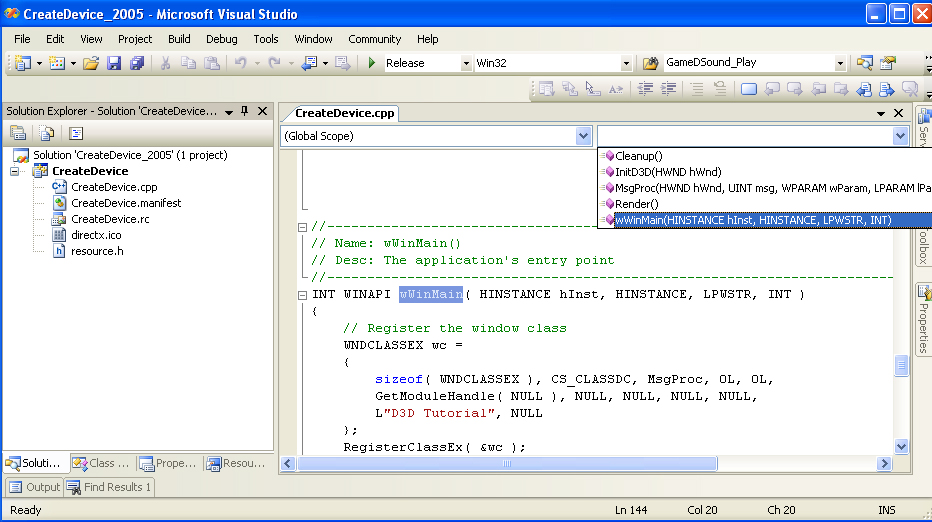Toggle auto-hide pin on Solution Explorer
The image size is (932, 522).
pyautogui.click(x=244, y=111)
